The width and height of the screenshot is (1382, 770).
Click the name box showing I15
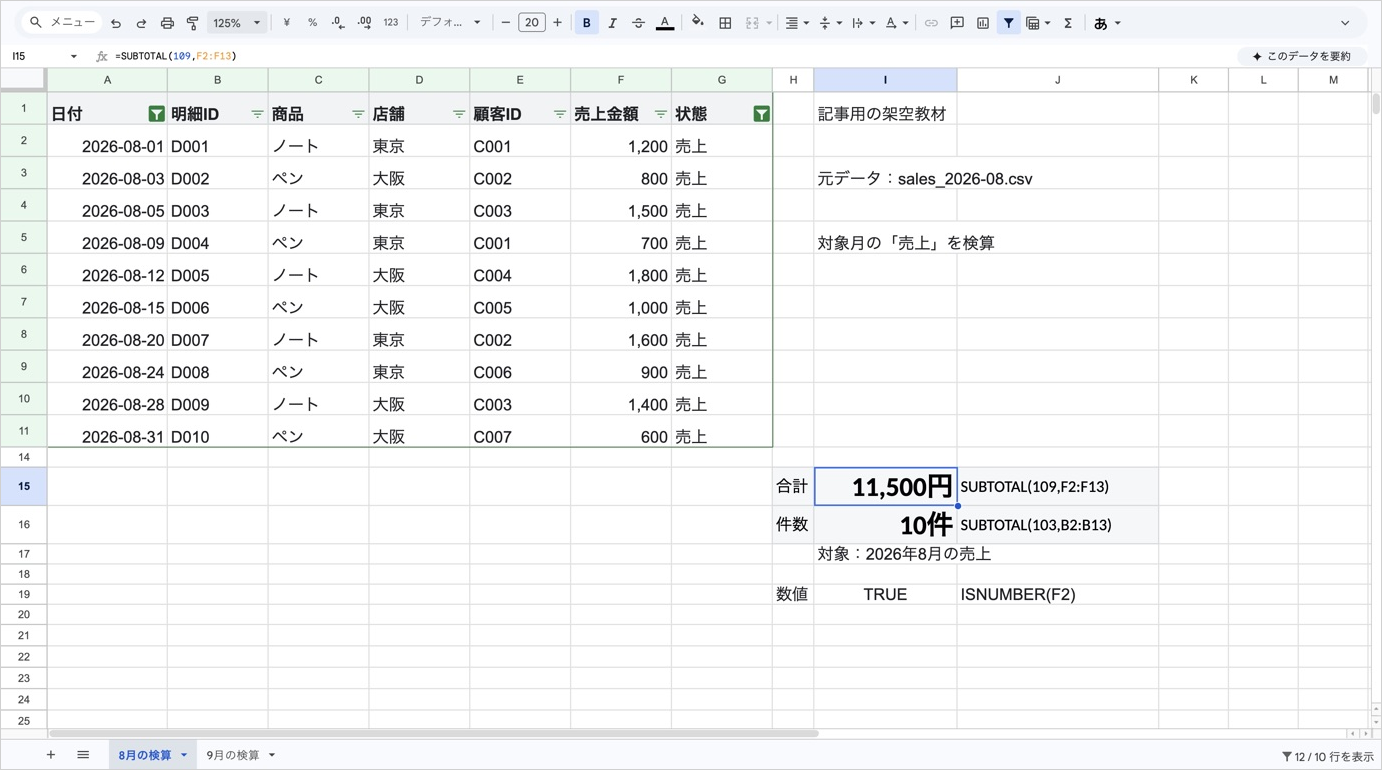[x=44, y=56]
